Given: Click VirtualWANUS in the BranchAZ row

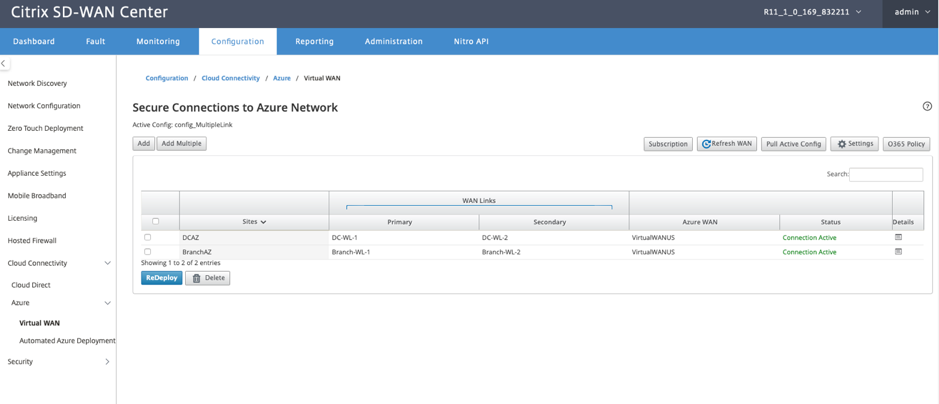Looking at the screenshot, I should click(x=653, y=252).
